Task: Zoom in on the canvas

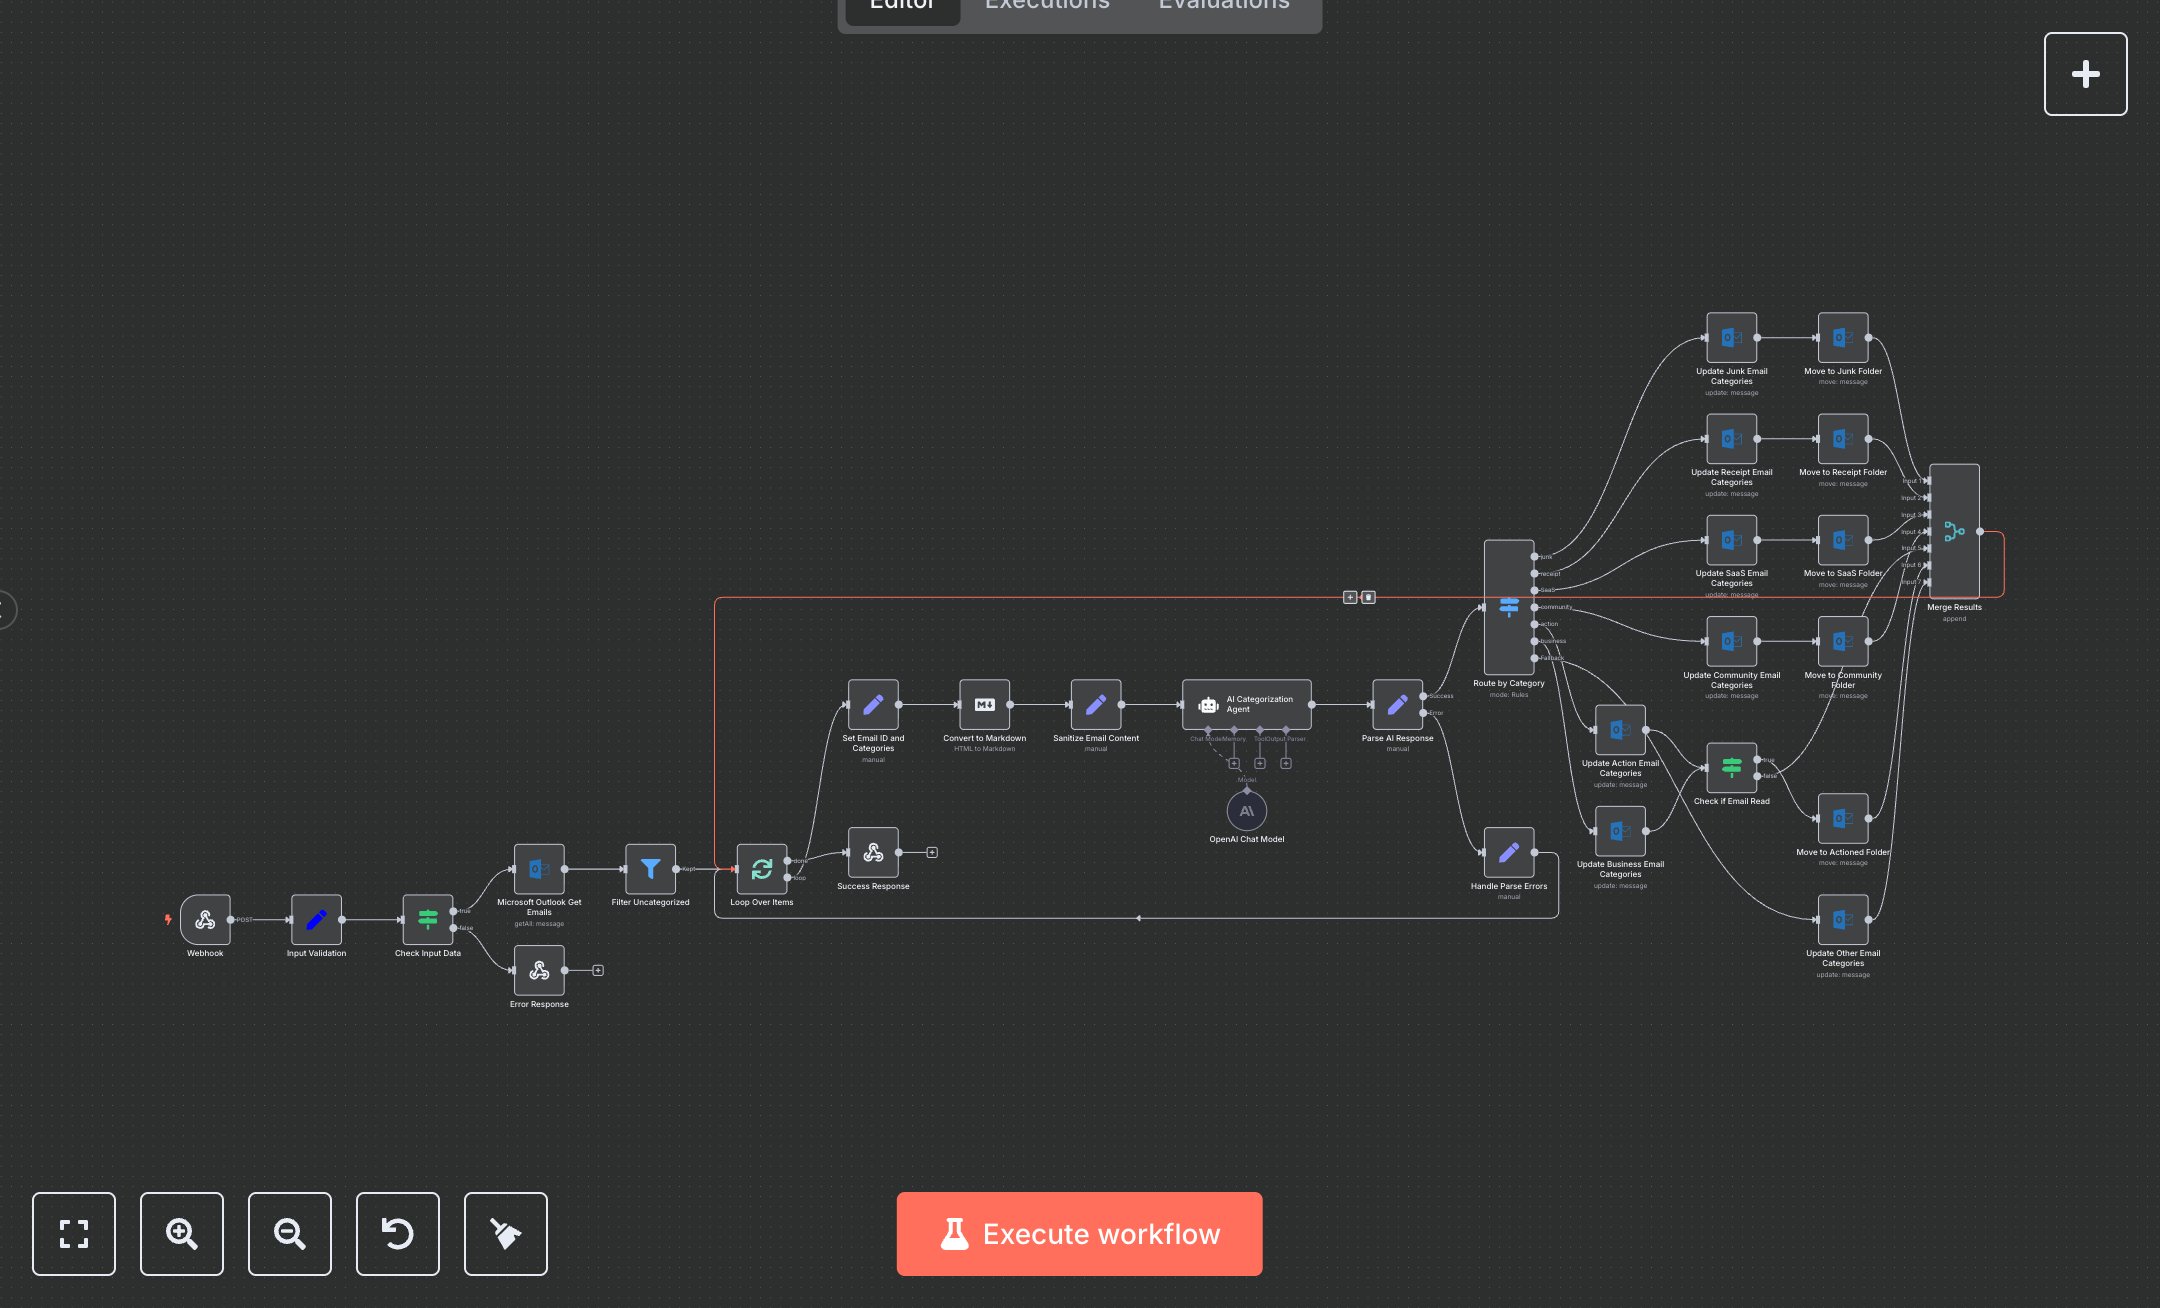Action: coord(182,1234)
